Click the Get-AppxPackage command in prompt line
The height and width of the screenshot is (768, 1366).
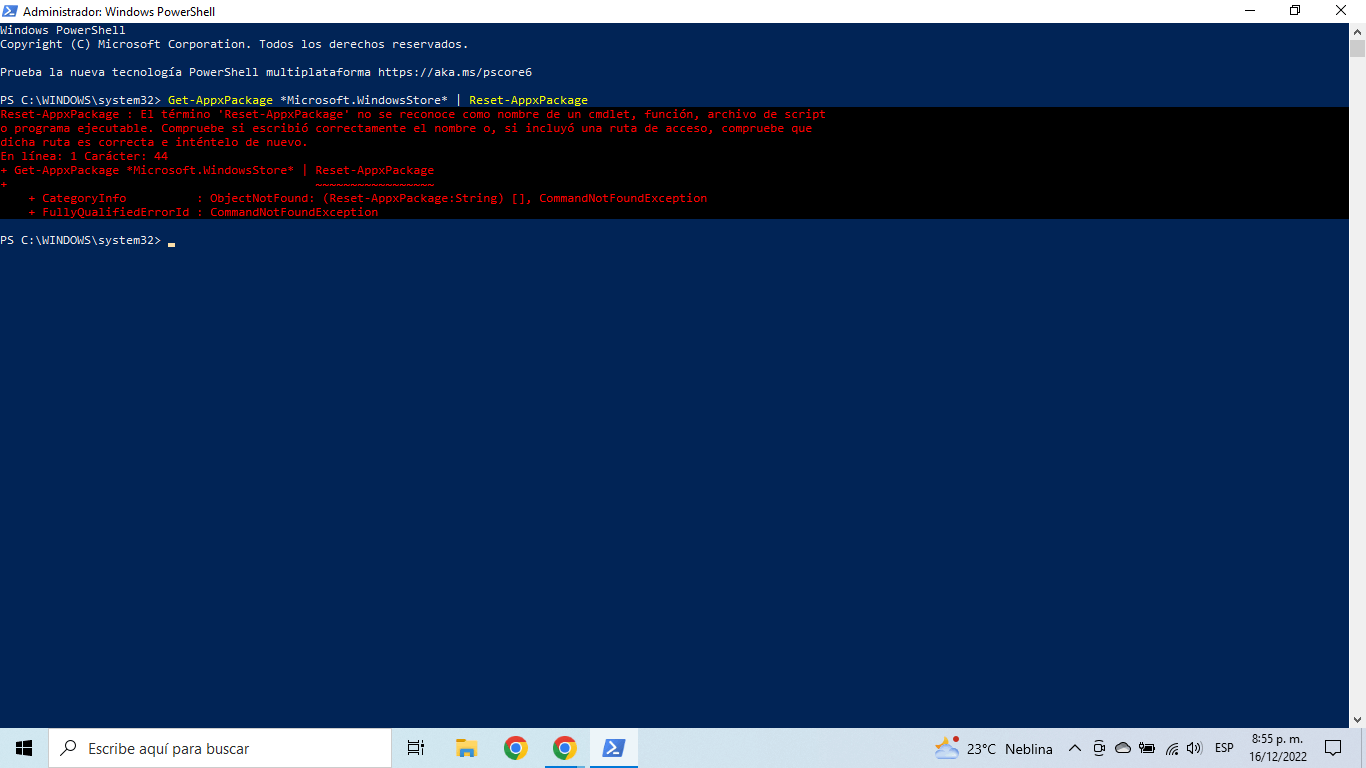[220, 100]
